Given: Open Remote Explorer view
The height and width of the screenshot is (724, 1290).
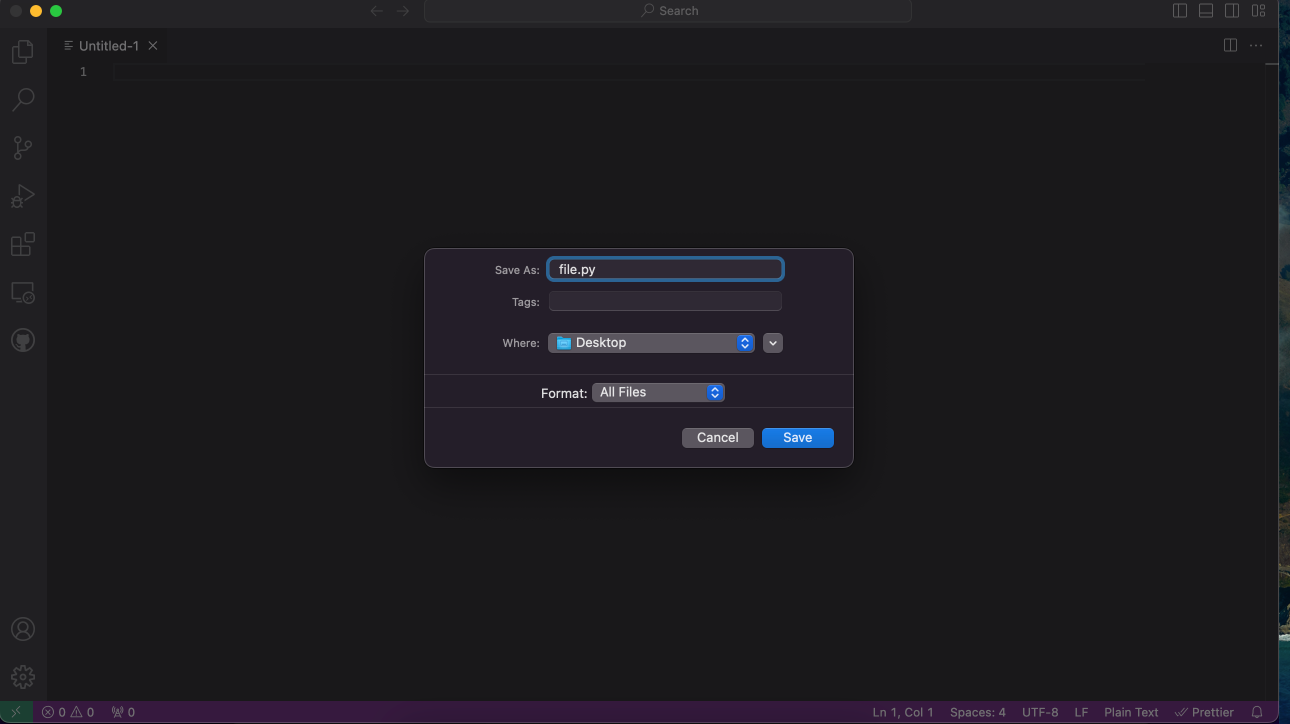Looking at the screenshot, I should [x=22, y=293].
